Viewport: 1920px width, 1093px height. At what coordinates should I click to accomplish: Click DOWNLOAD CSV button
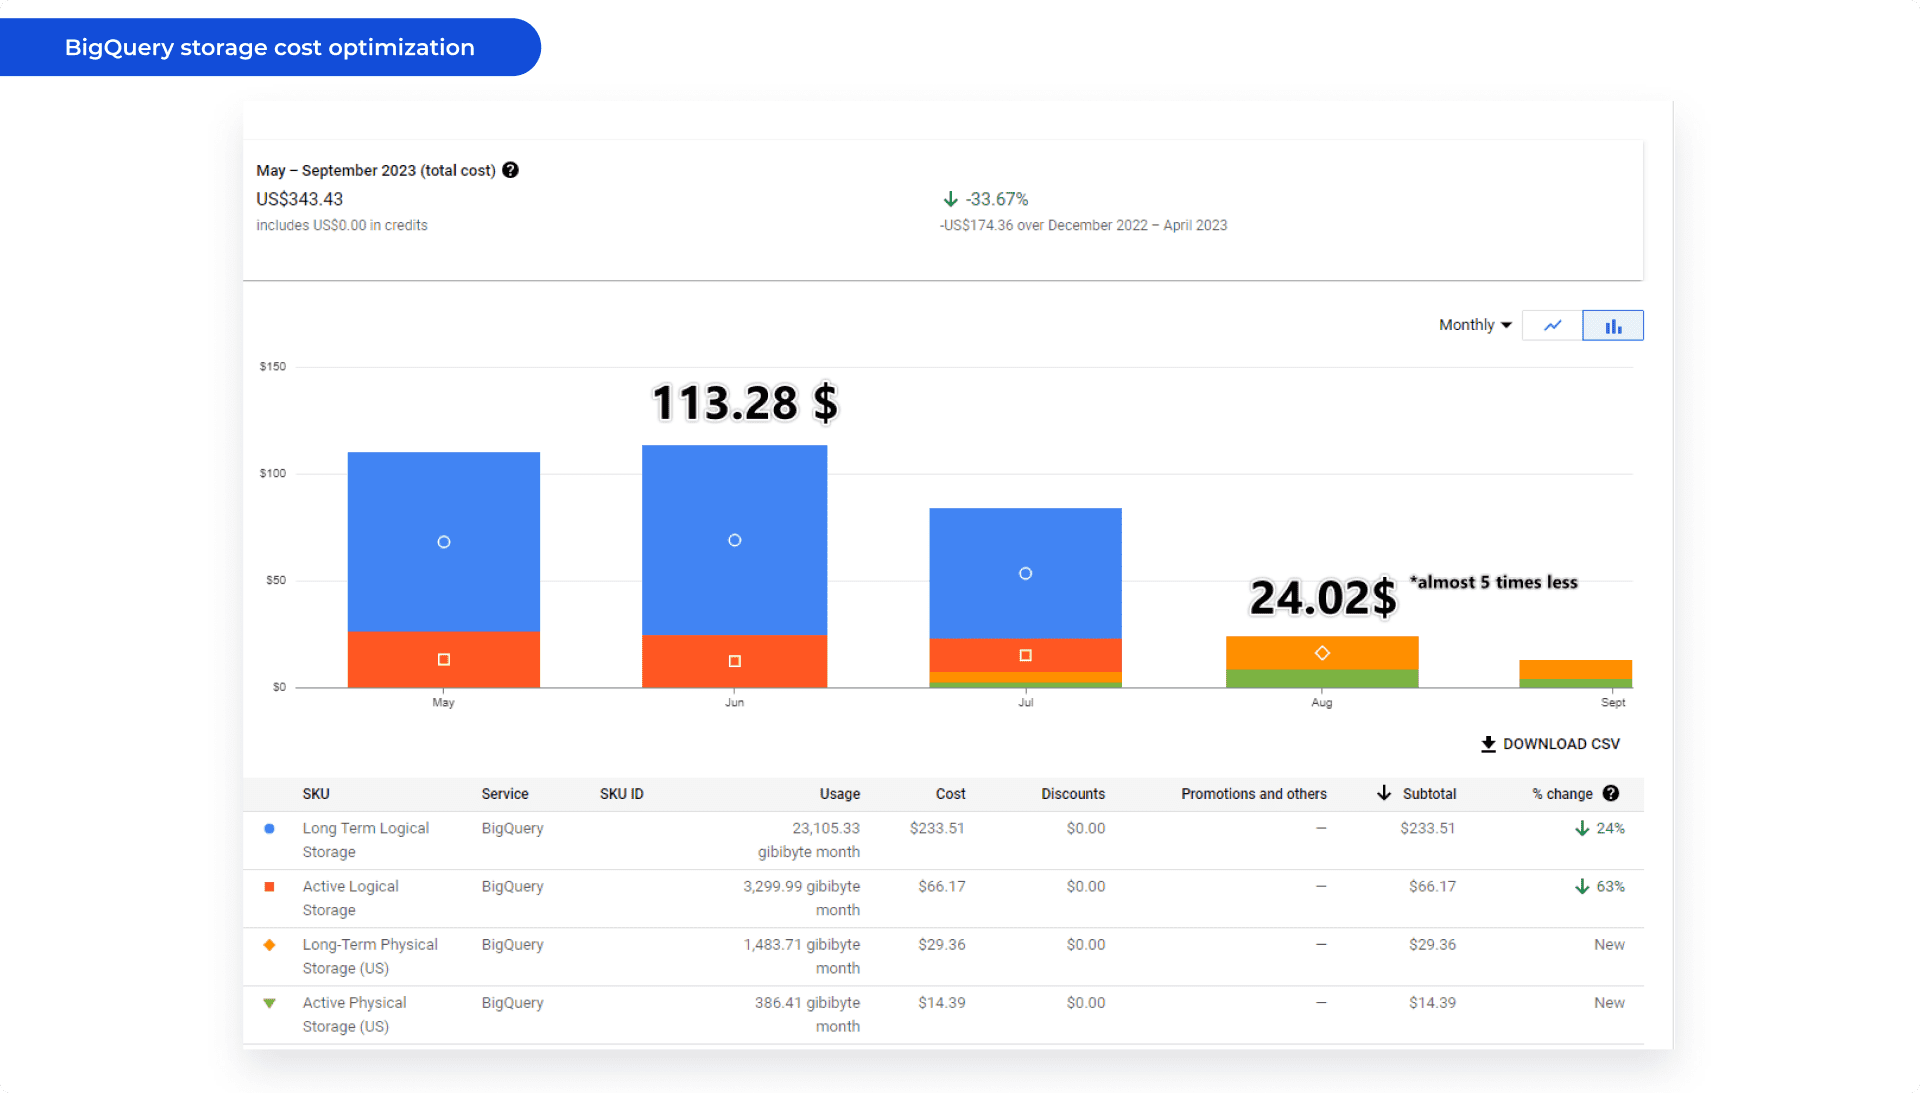click(x=1550, y=744)
